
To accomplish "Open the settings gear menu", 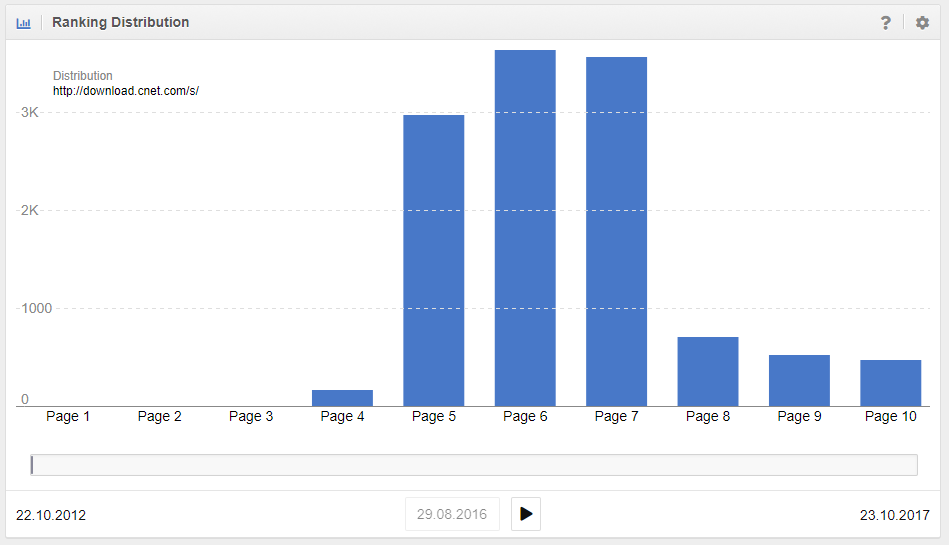I will 922,22.
